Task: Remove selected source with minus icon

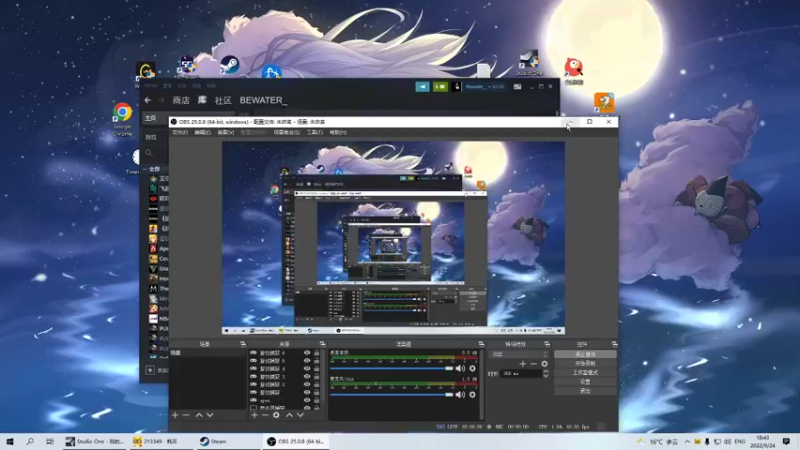Action: click(x=265, y=415)
